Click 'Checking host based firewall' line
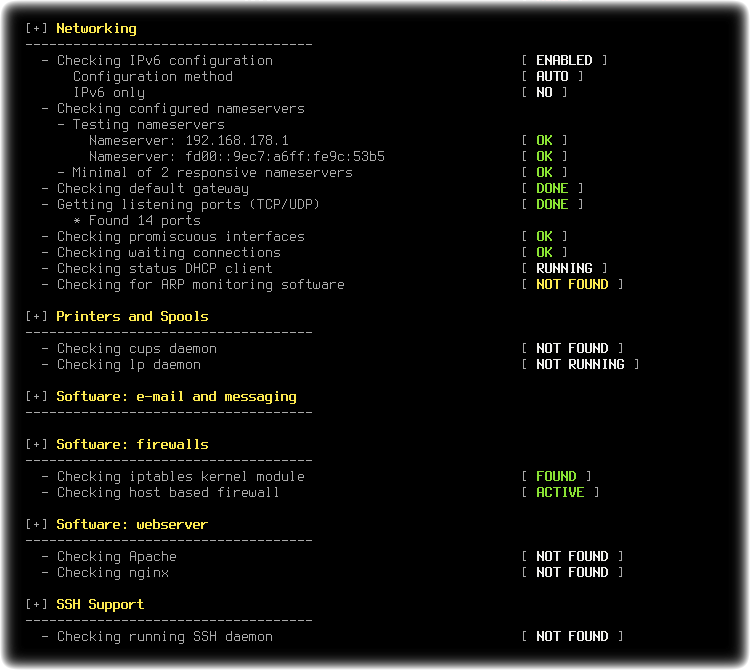This screenshot has height=670, width=750. (x=168, y=493)
